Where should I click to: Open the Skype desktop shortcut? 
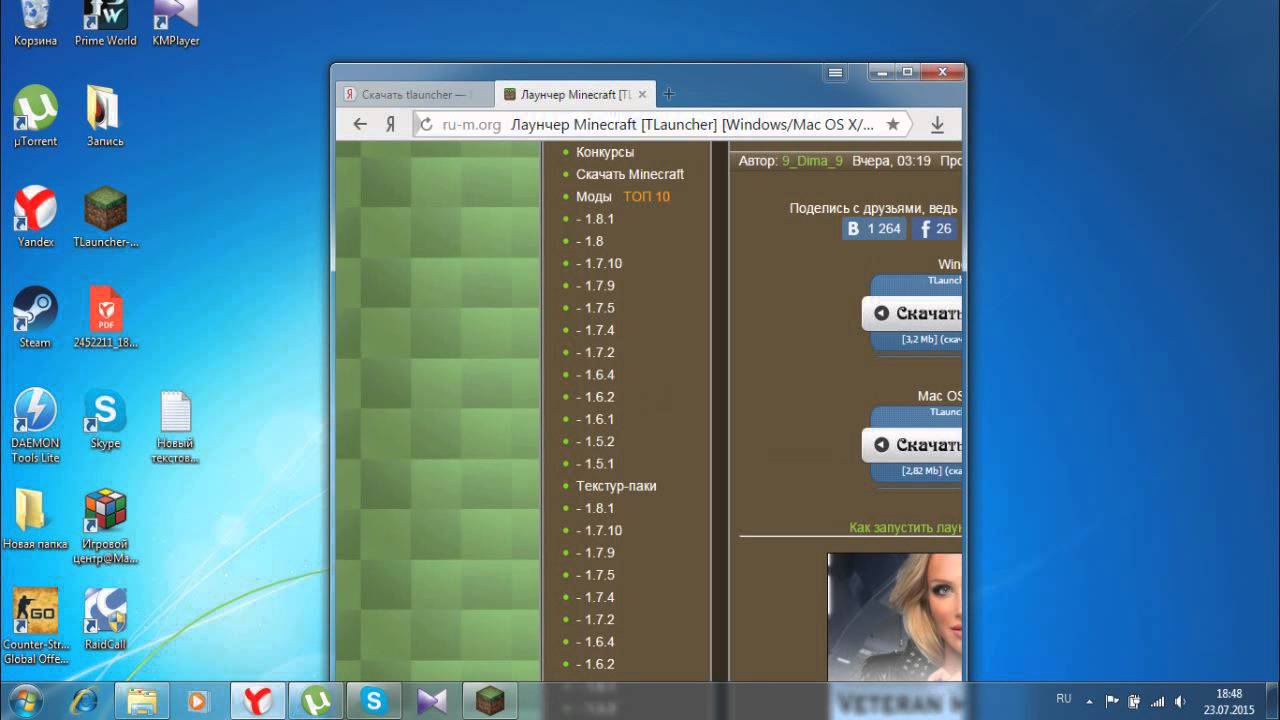(x=105, y=420)
